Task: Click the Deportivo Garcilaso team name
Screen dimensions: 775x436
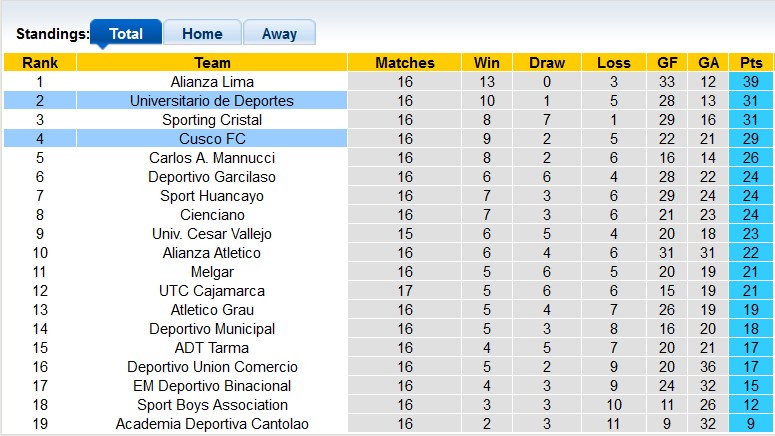Action: [x=212, y=177]
